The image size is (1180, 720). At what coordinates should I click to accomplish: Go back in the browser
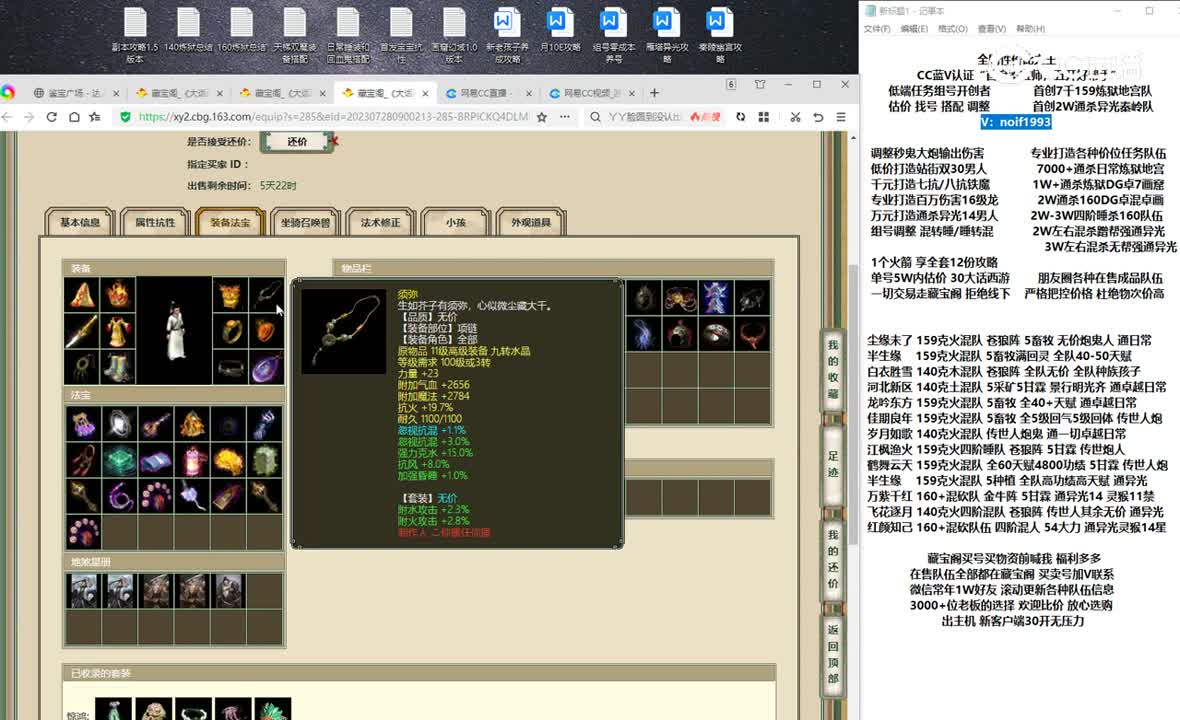pyautogui.click(x=7, y=117)
